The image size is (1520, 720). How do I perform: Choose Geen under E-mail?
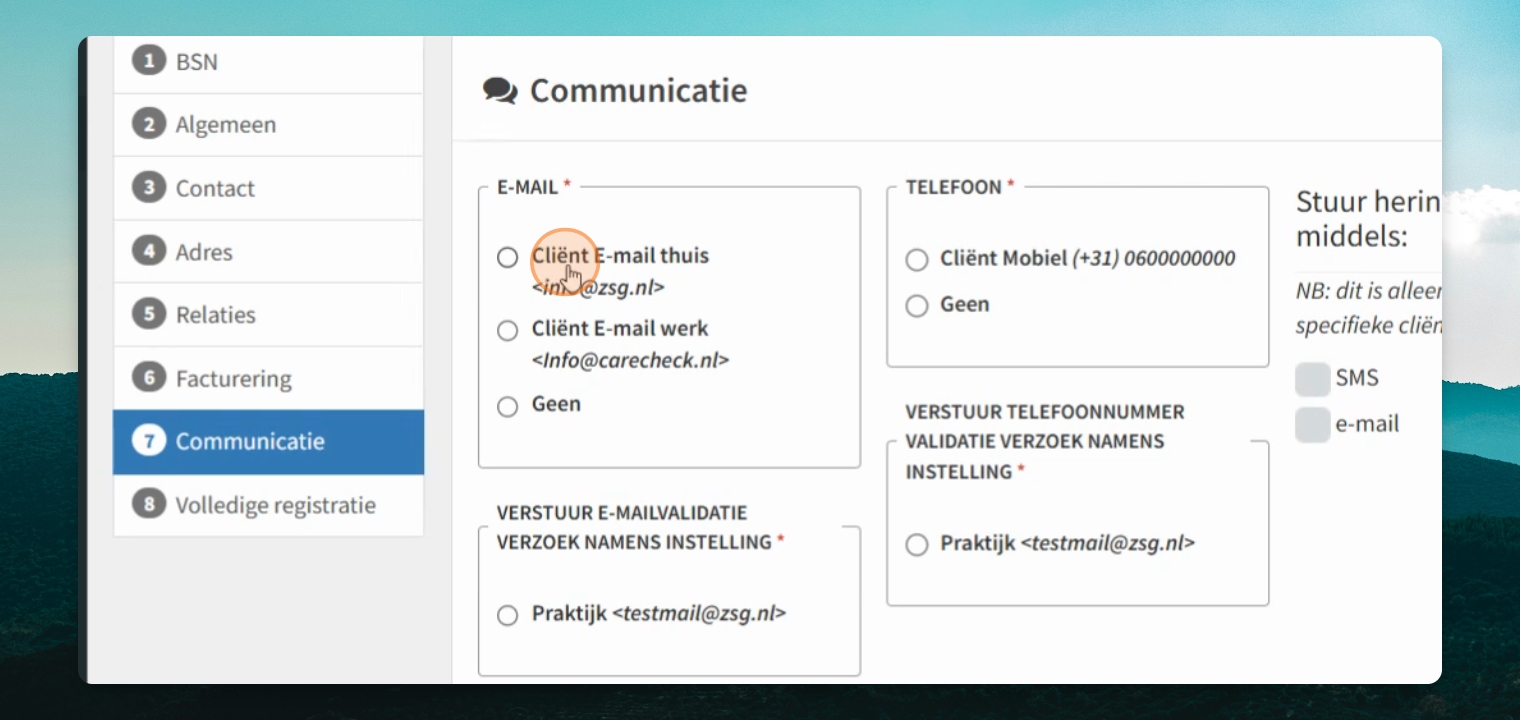tap(508, 406)
